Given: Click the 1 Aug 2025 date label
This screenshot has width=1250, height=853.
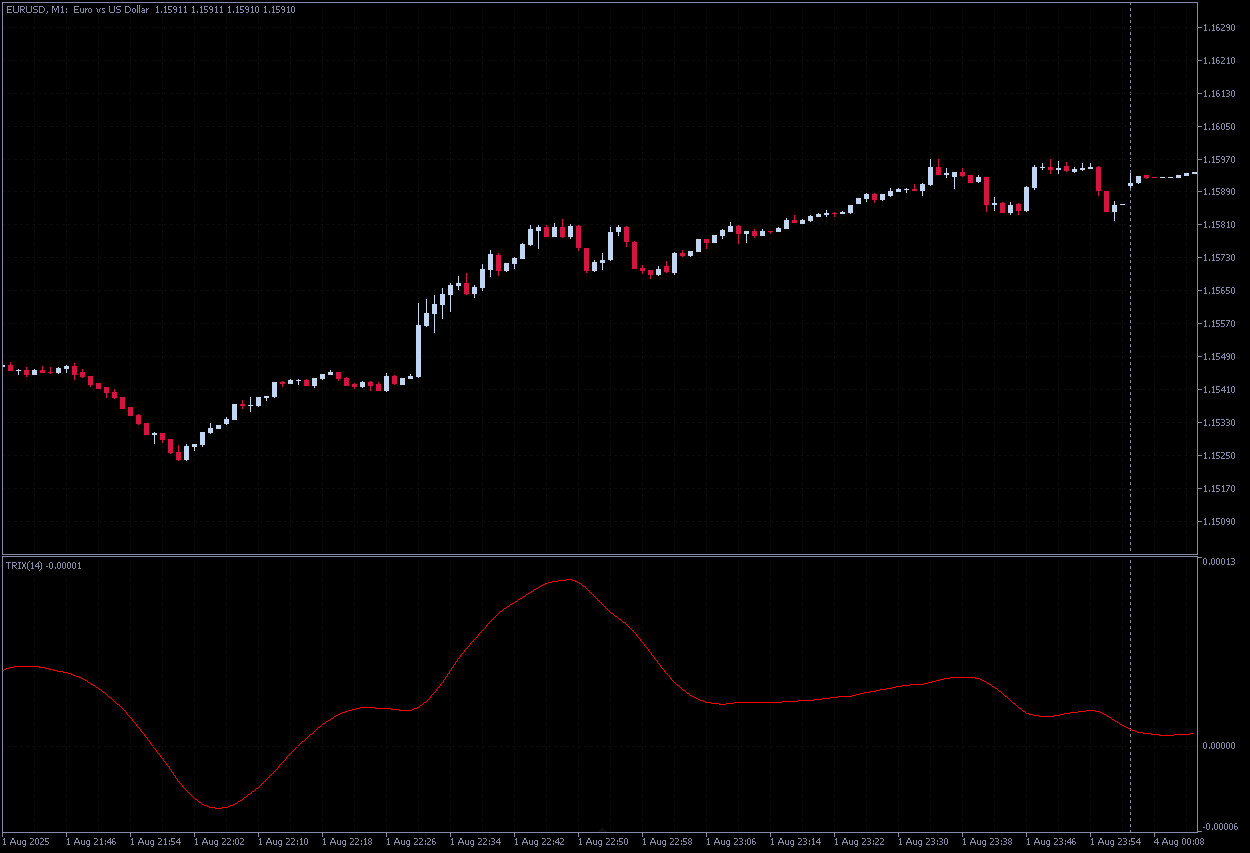Looking at the screenshot, I should point(28,842).
